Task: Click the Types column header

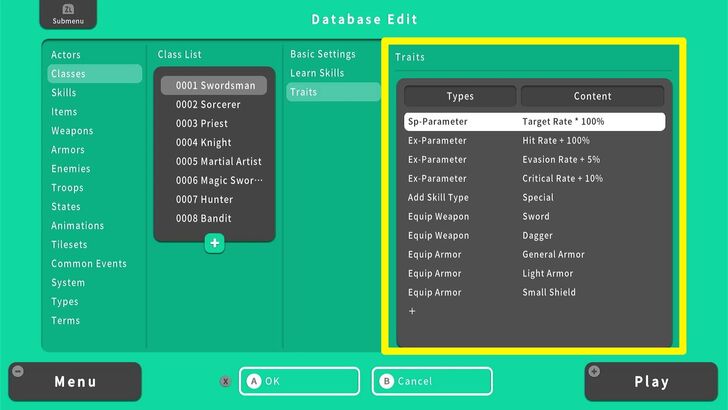Action: coord(460,96)
